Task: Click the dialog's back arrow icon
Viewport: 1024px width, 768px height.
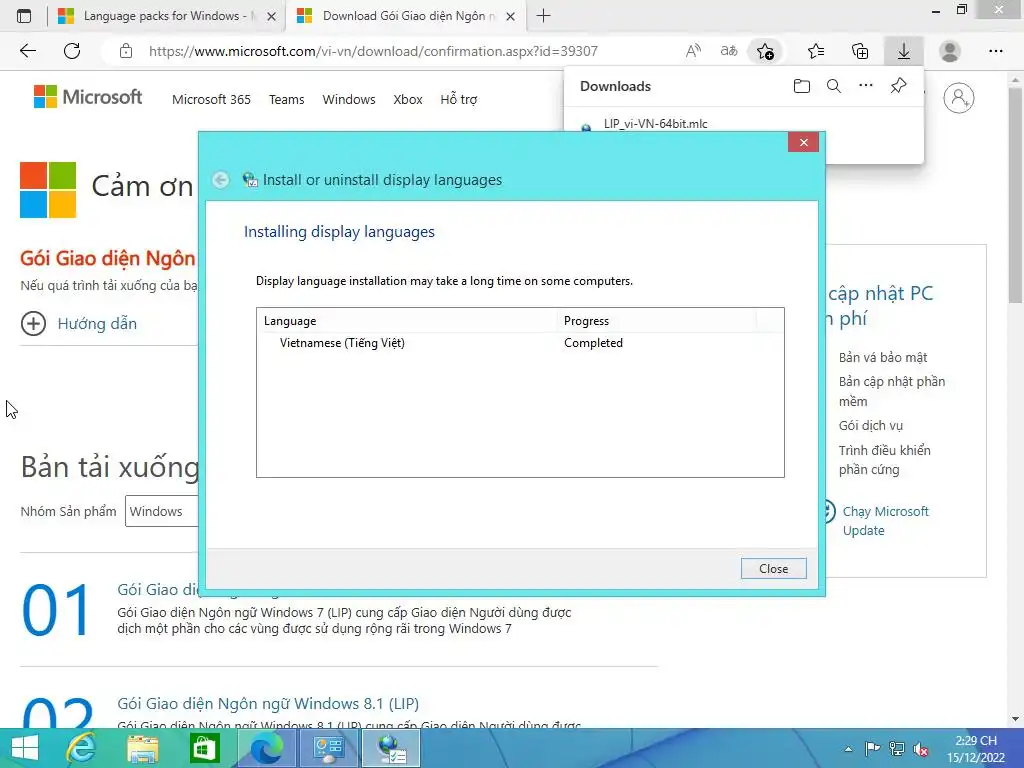Action: click(221, 180)
